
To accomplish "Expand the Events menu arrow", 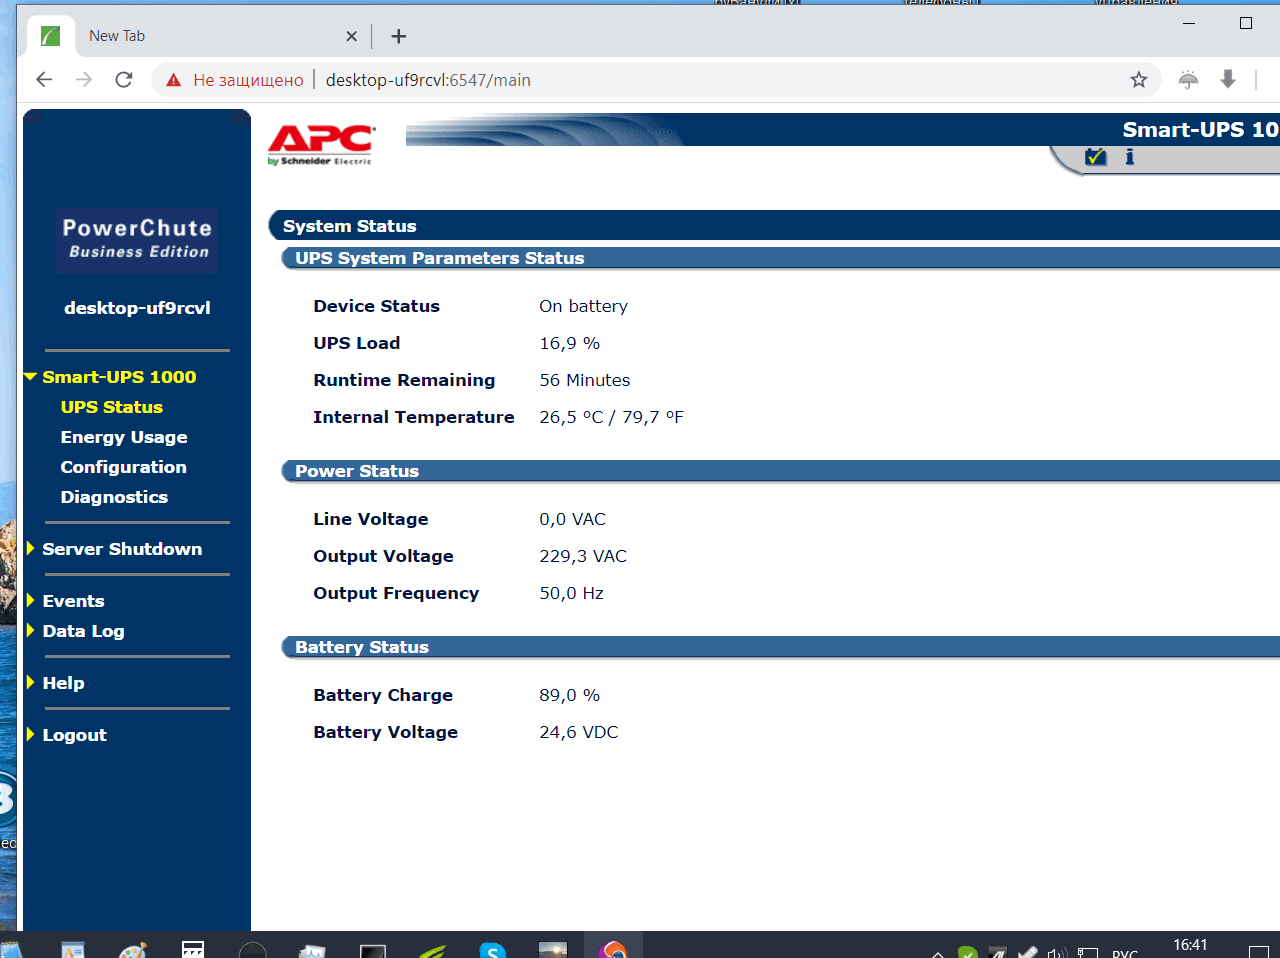I will click(30, 600).
